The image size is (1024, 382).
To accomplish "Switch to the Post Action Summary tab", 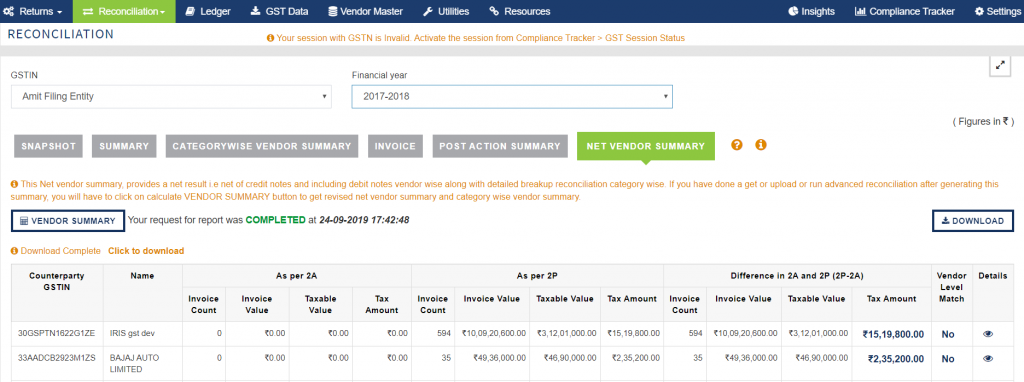I will [x=500, y=146].
